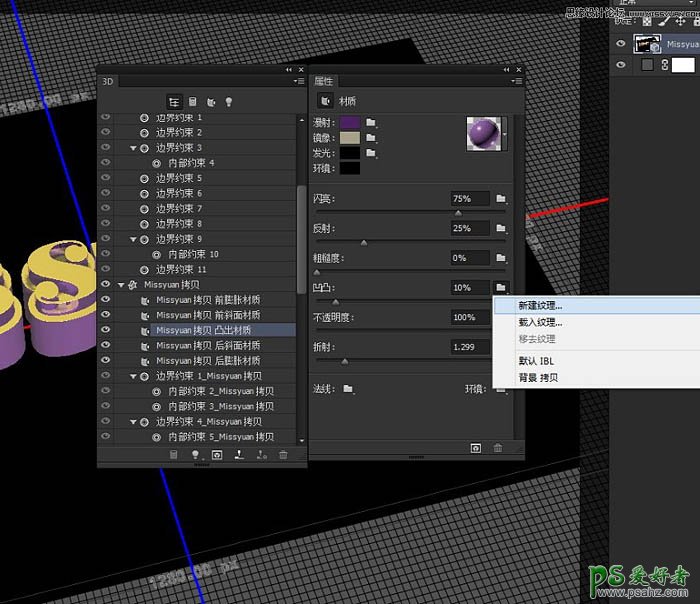Viewport: 700px width, 604px height.
Task: Filter 3D panel by whole scene
Action: (174, 102)
